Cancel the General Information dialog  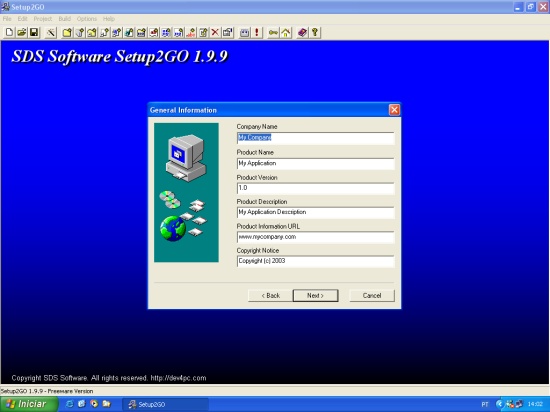372,296
